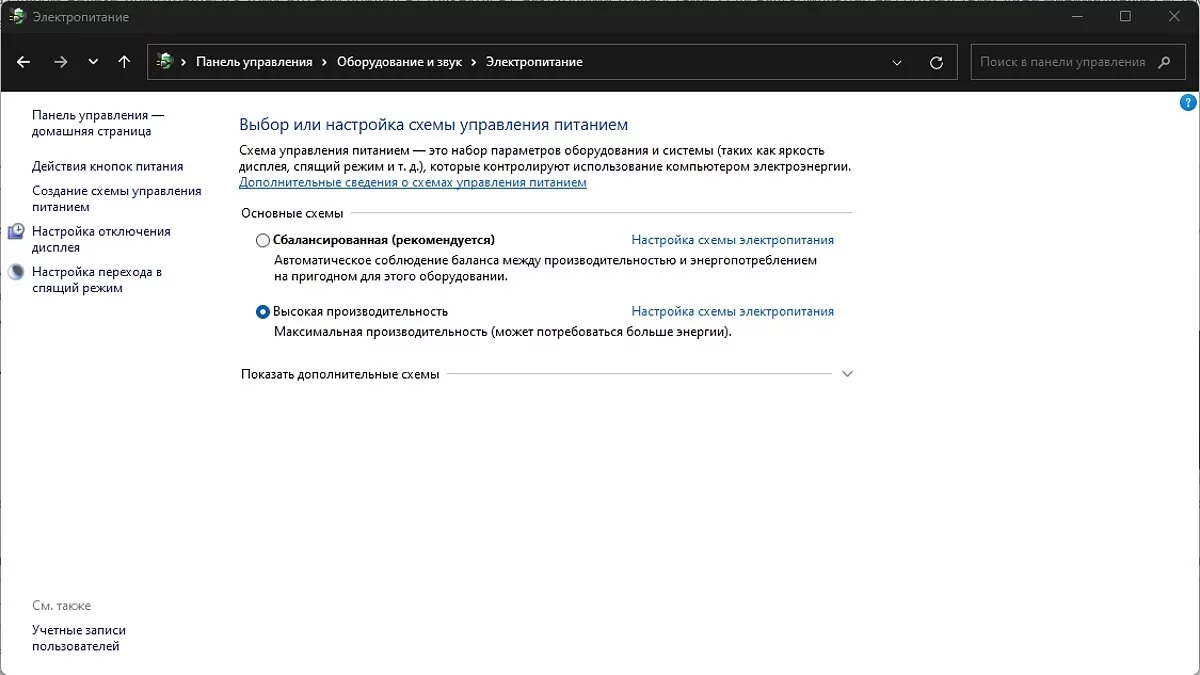The width and height of the screenshot is (1200, 675).
Task: Go up one level with up arrow
Action: (x=124, y=62)
